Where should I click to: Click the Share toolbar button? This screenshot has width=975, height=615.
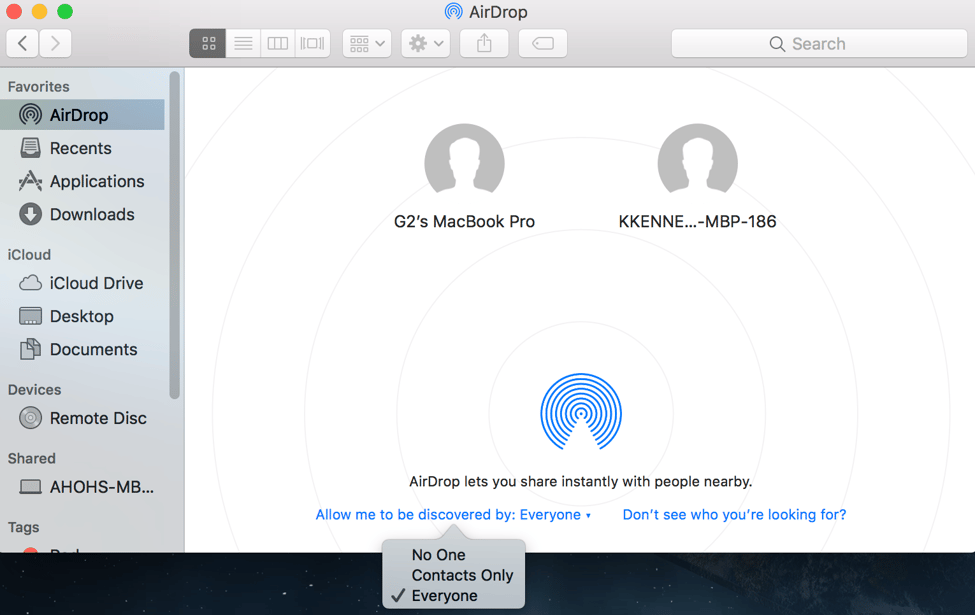[x=484, y=44]
